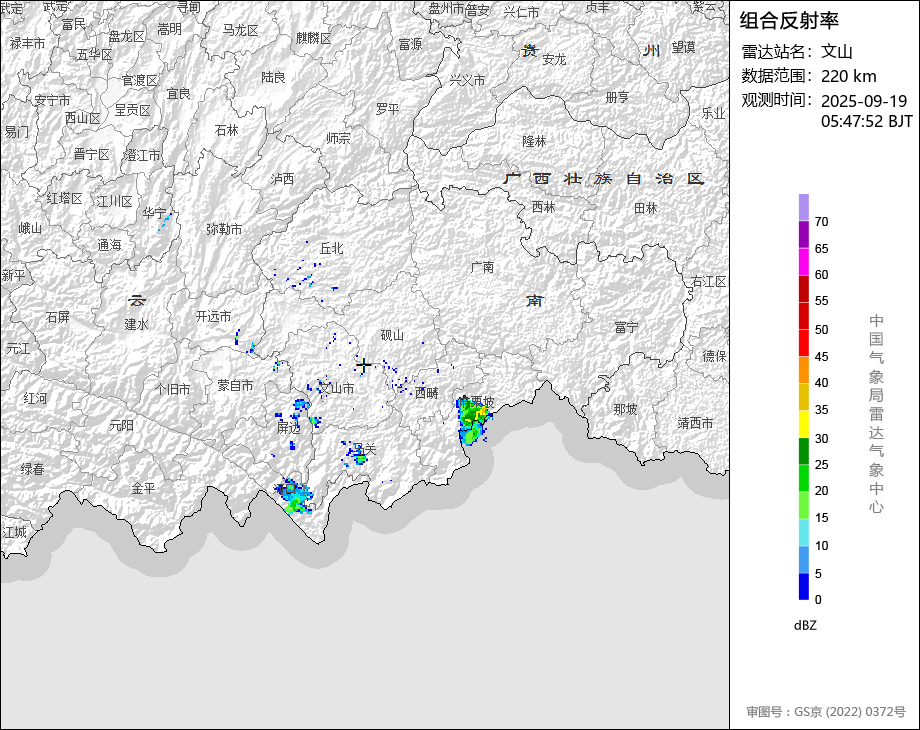Click the '师宗' county label

[x=338, y=138]
